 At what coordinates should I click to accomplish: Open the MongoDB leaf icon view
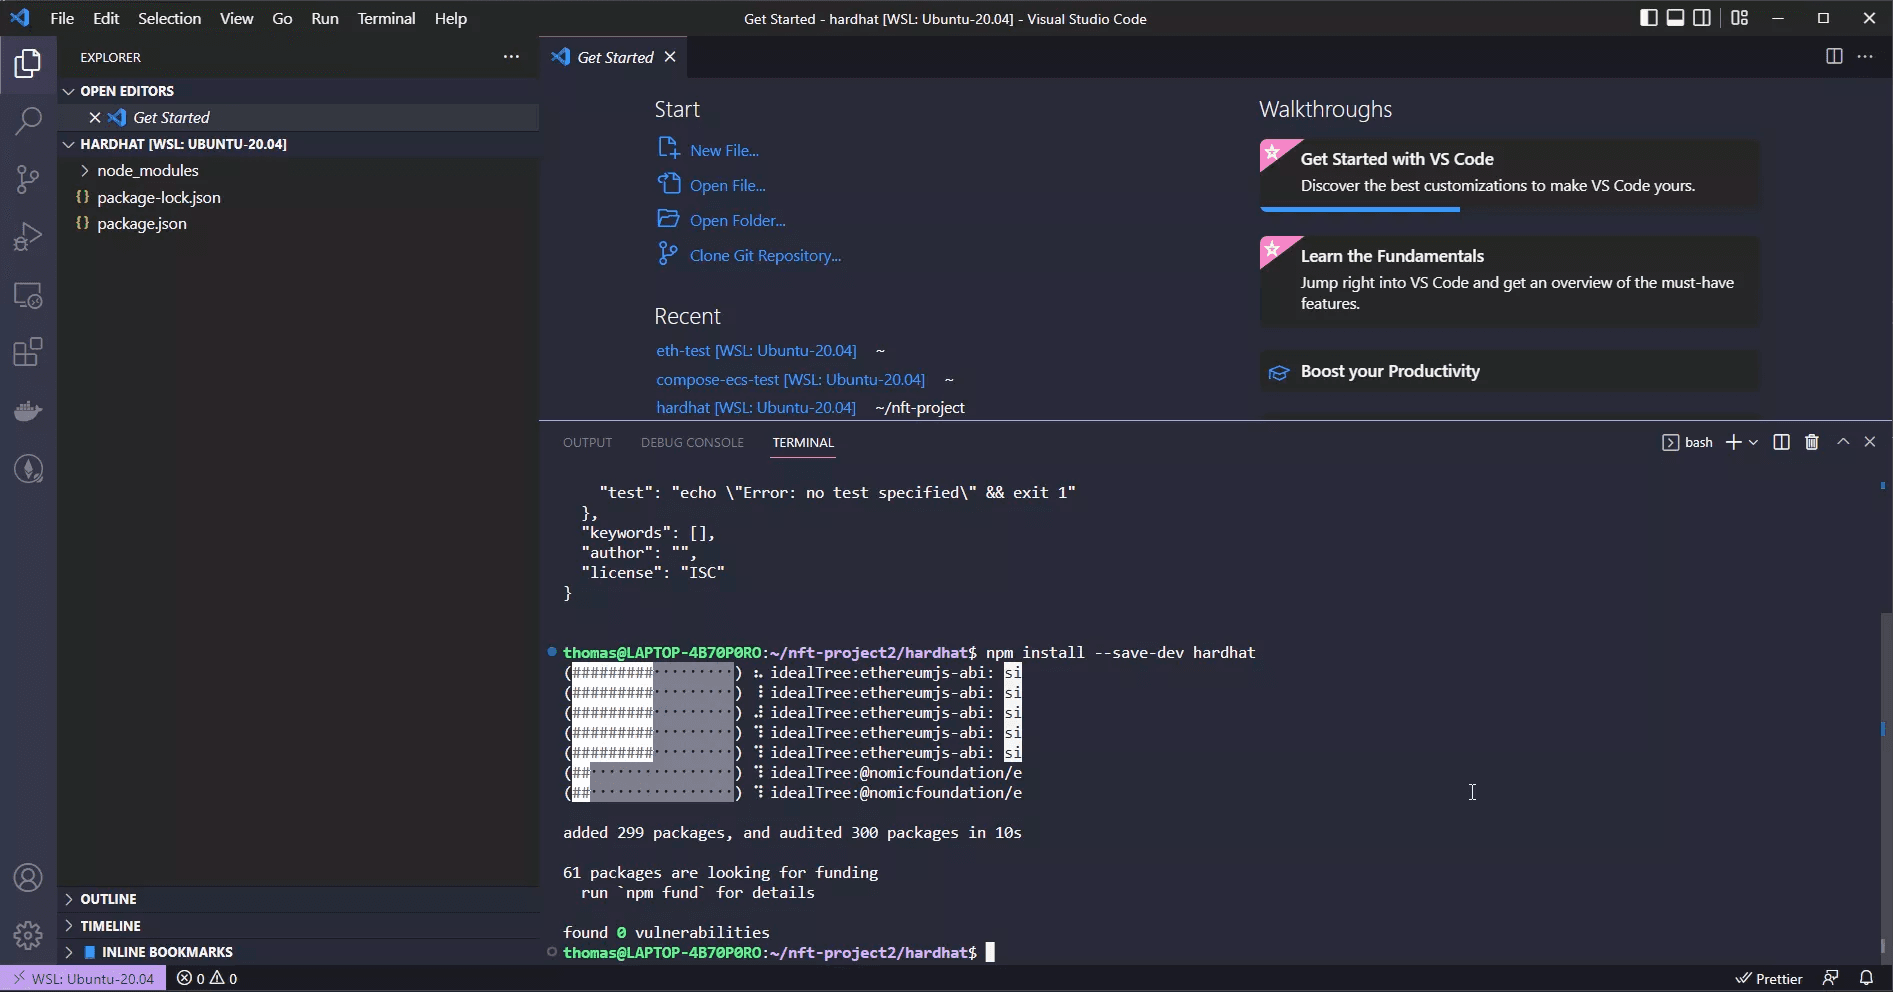click(28, 469)
